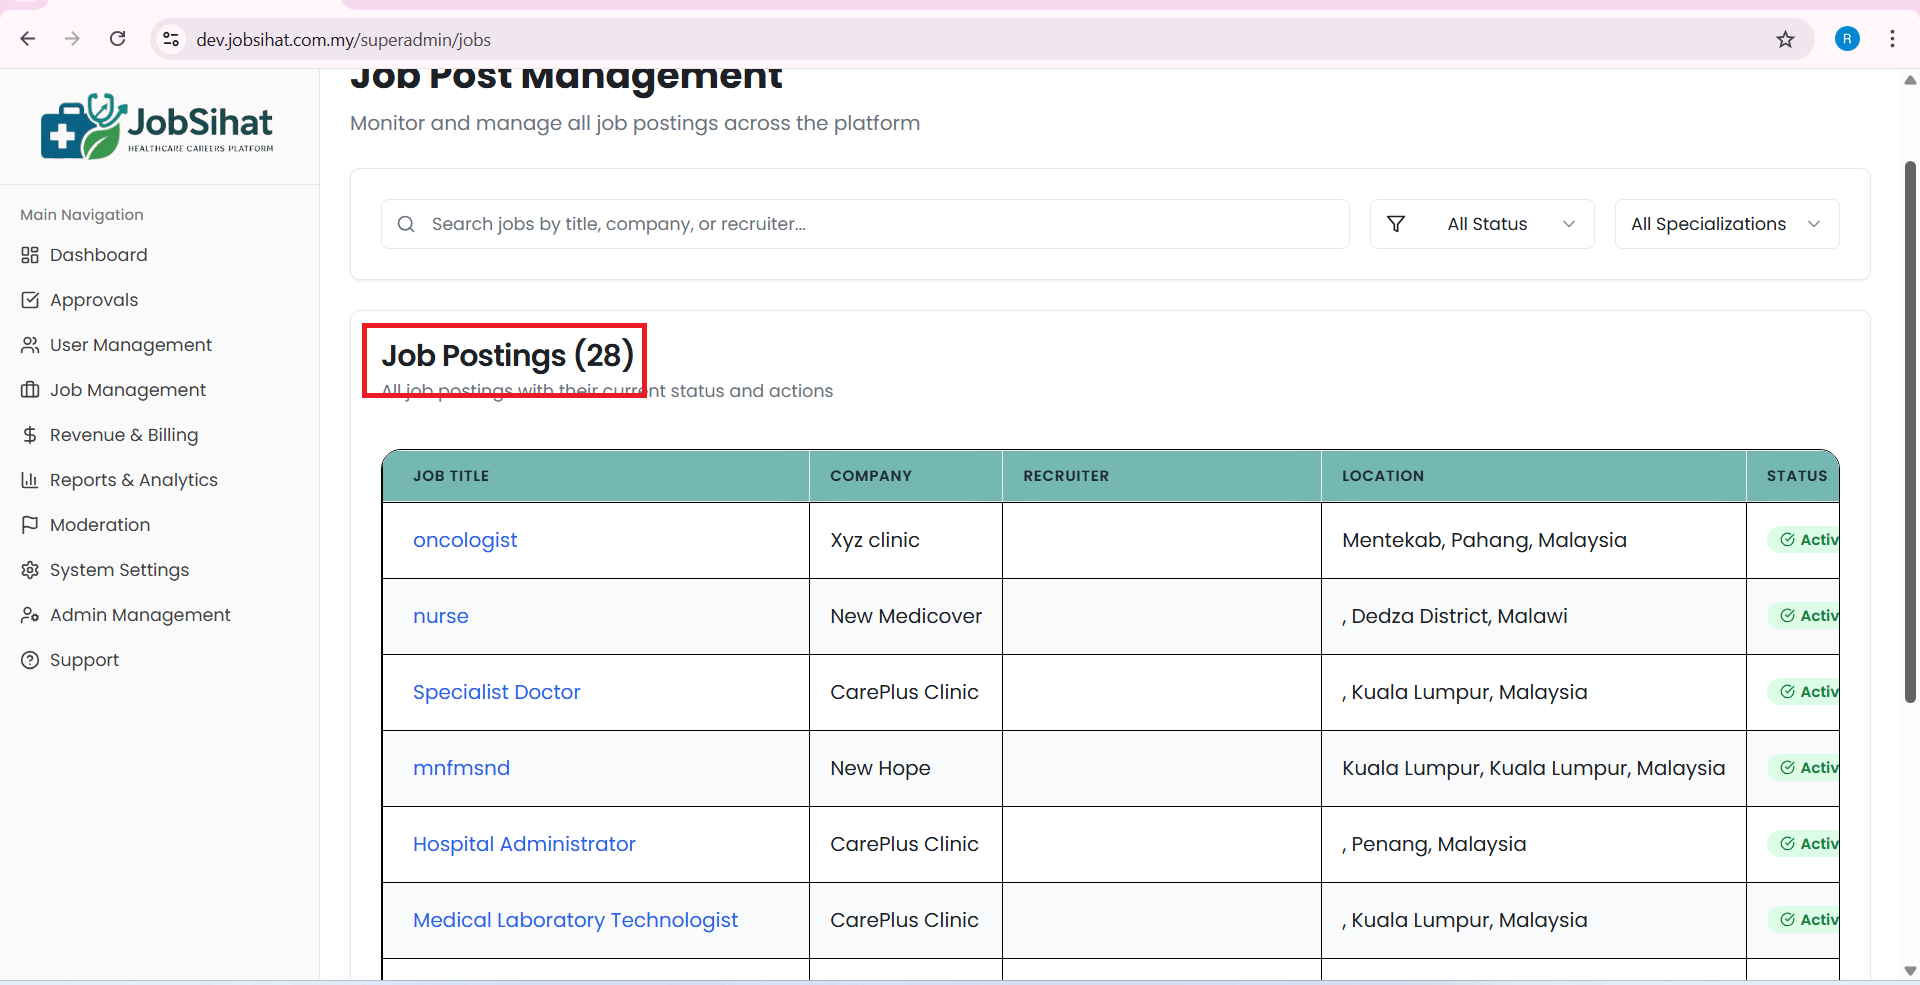Screen dimensions: 1920x985
Task: Navigate to the Support page
Action: [x=84, y=660]
